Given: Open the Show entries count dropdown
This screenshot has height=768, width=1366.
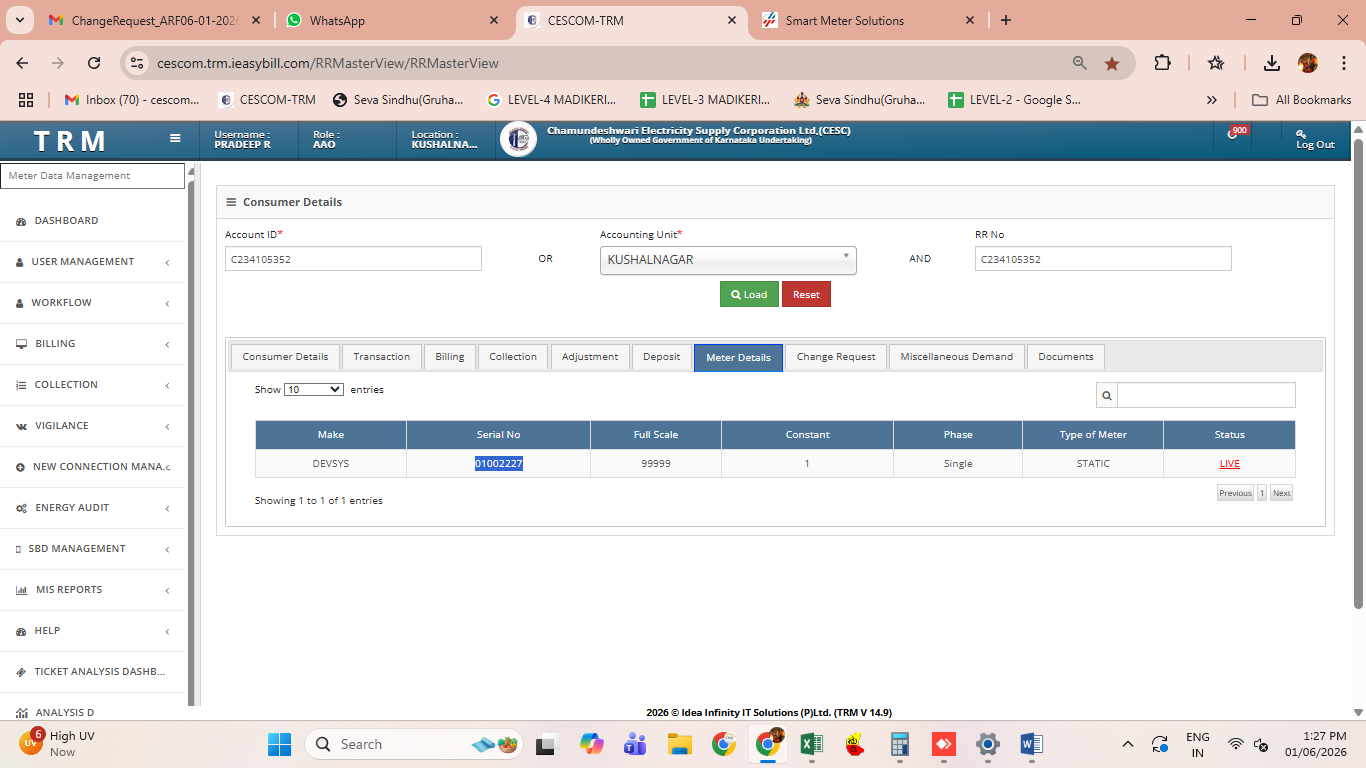Looking at the screenshot, I should [x=314, y=389].
